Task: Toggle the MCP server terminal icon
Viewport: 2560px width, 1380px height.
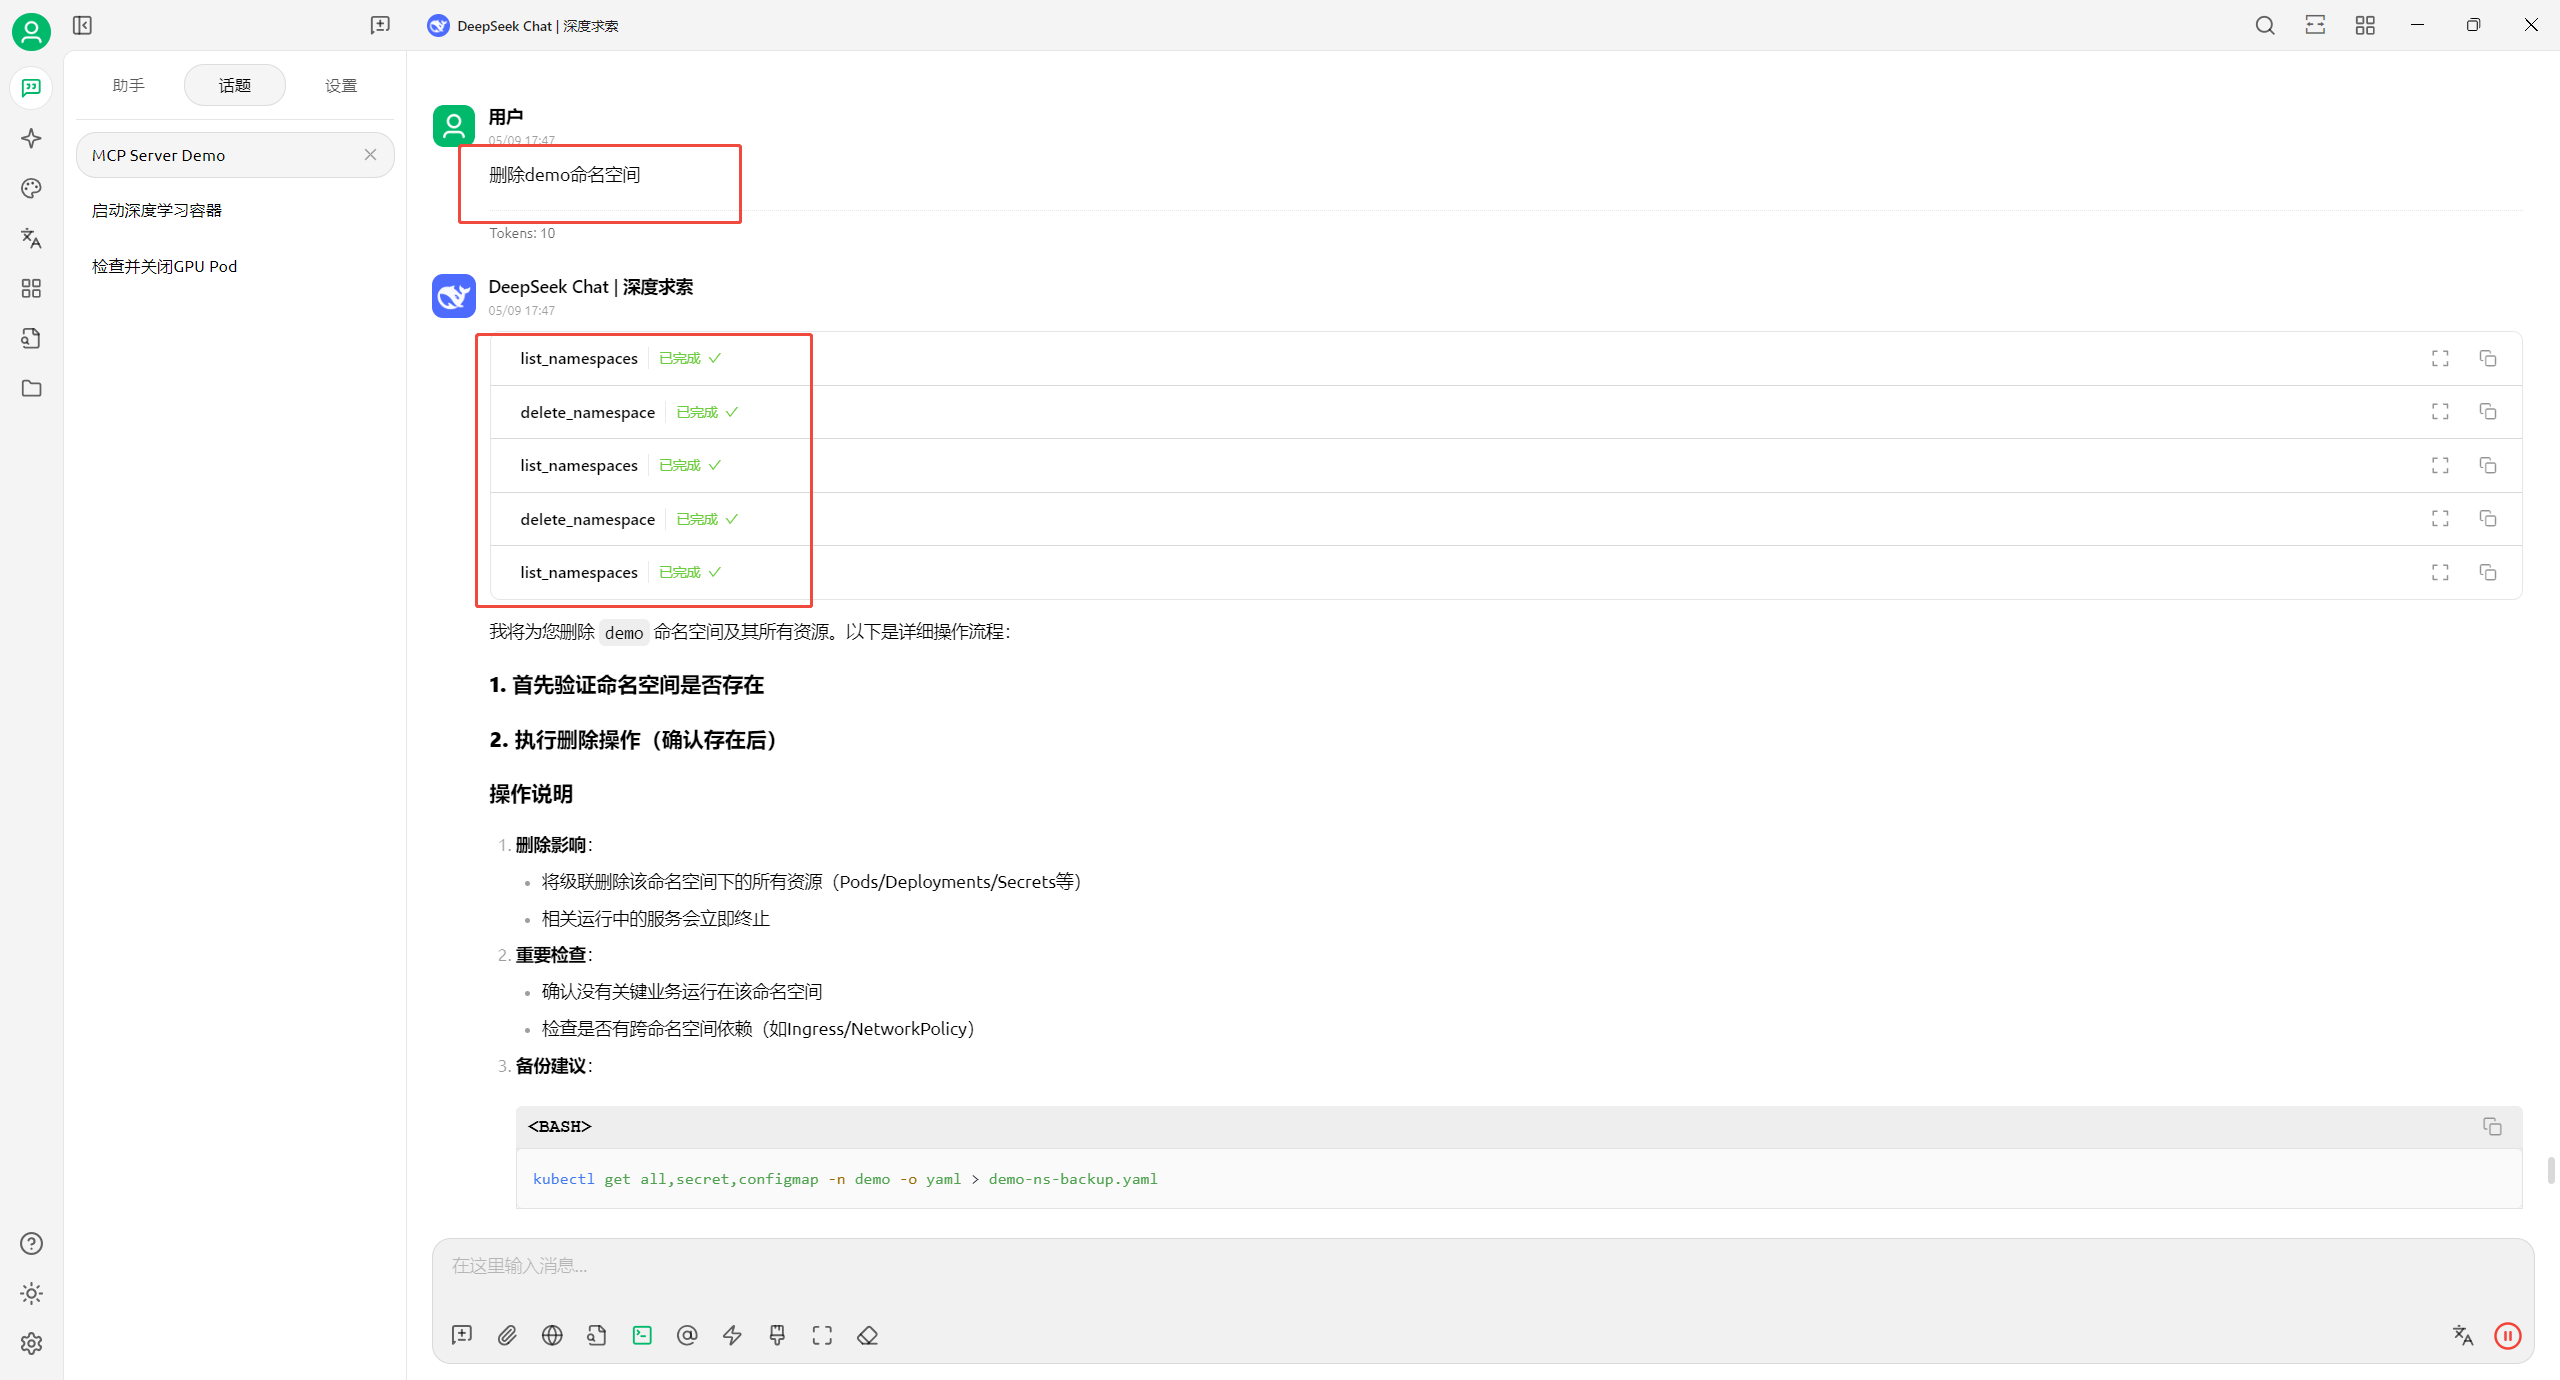Action: pos(642,1335)
